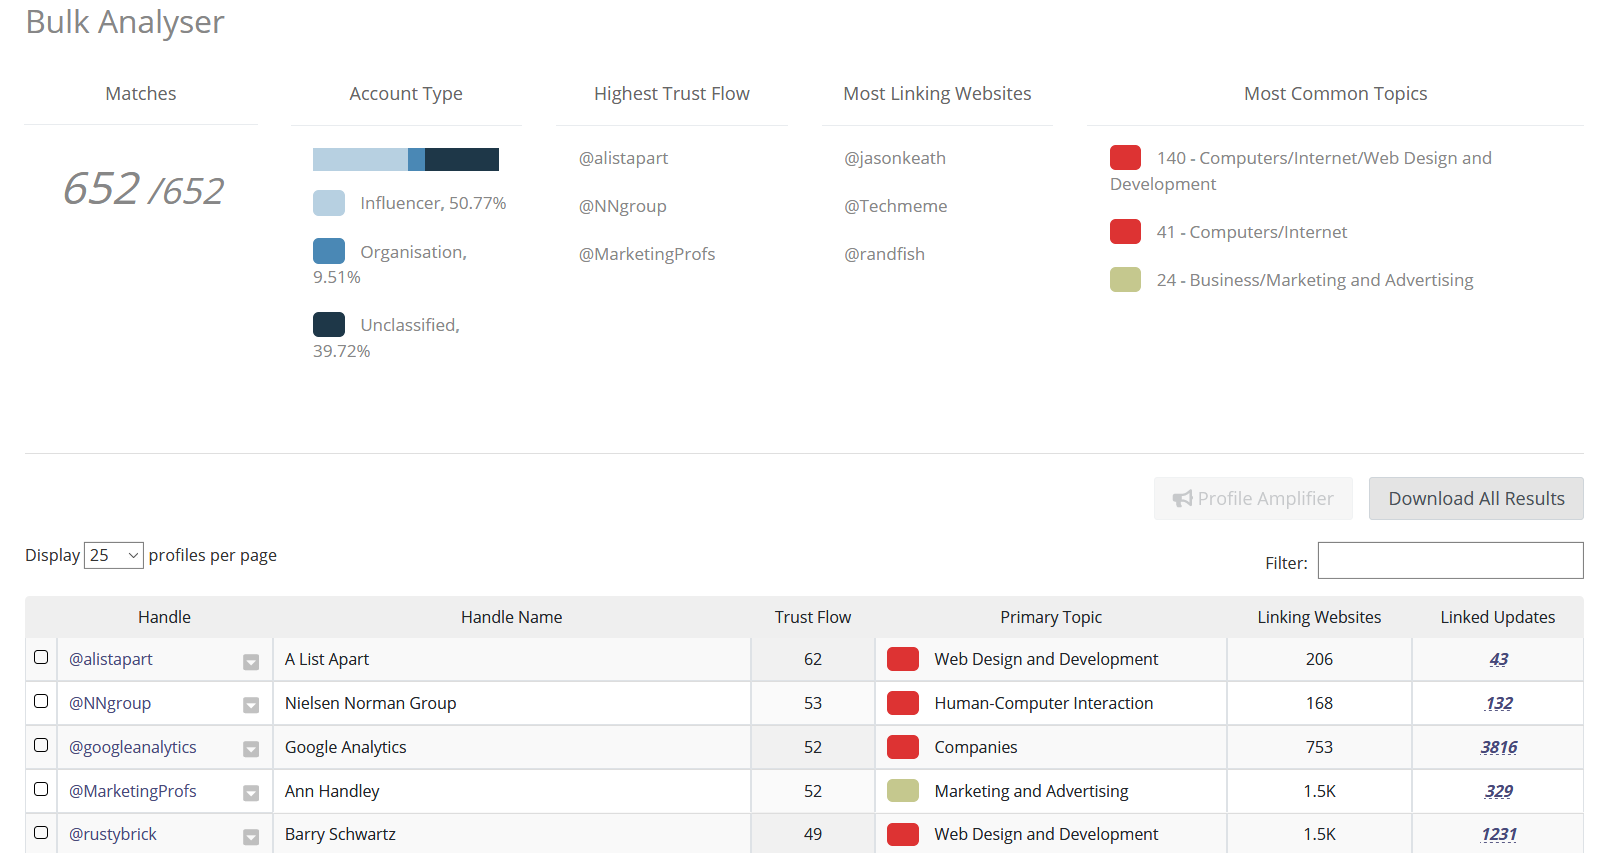
Task: Click the 753 linking websites value
Action: (x=1319, y=747)
